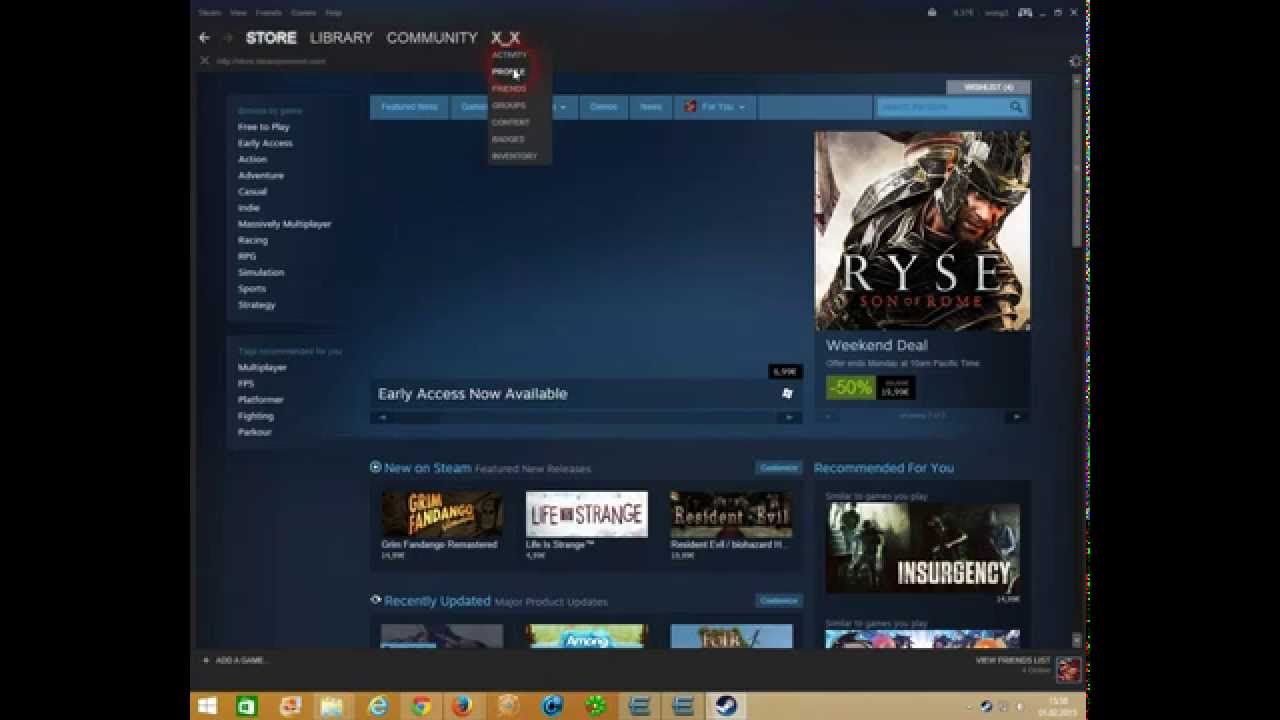Screen dimensions: 1280x720
Task: Select GROUPS in user dropdown
Action: (x=509, y=105)
